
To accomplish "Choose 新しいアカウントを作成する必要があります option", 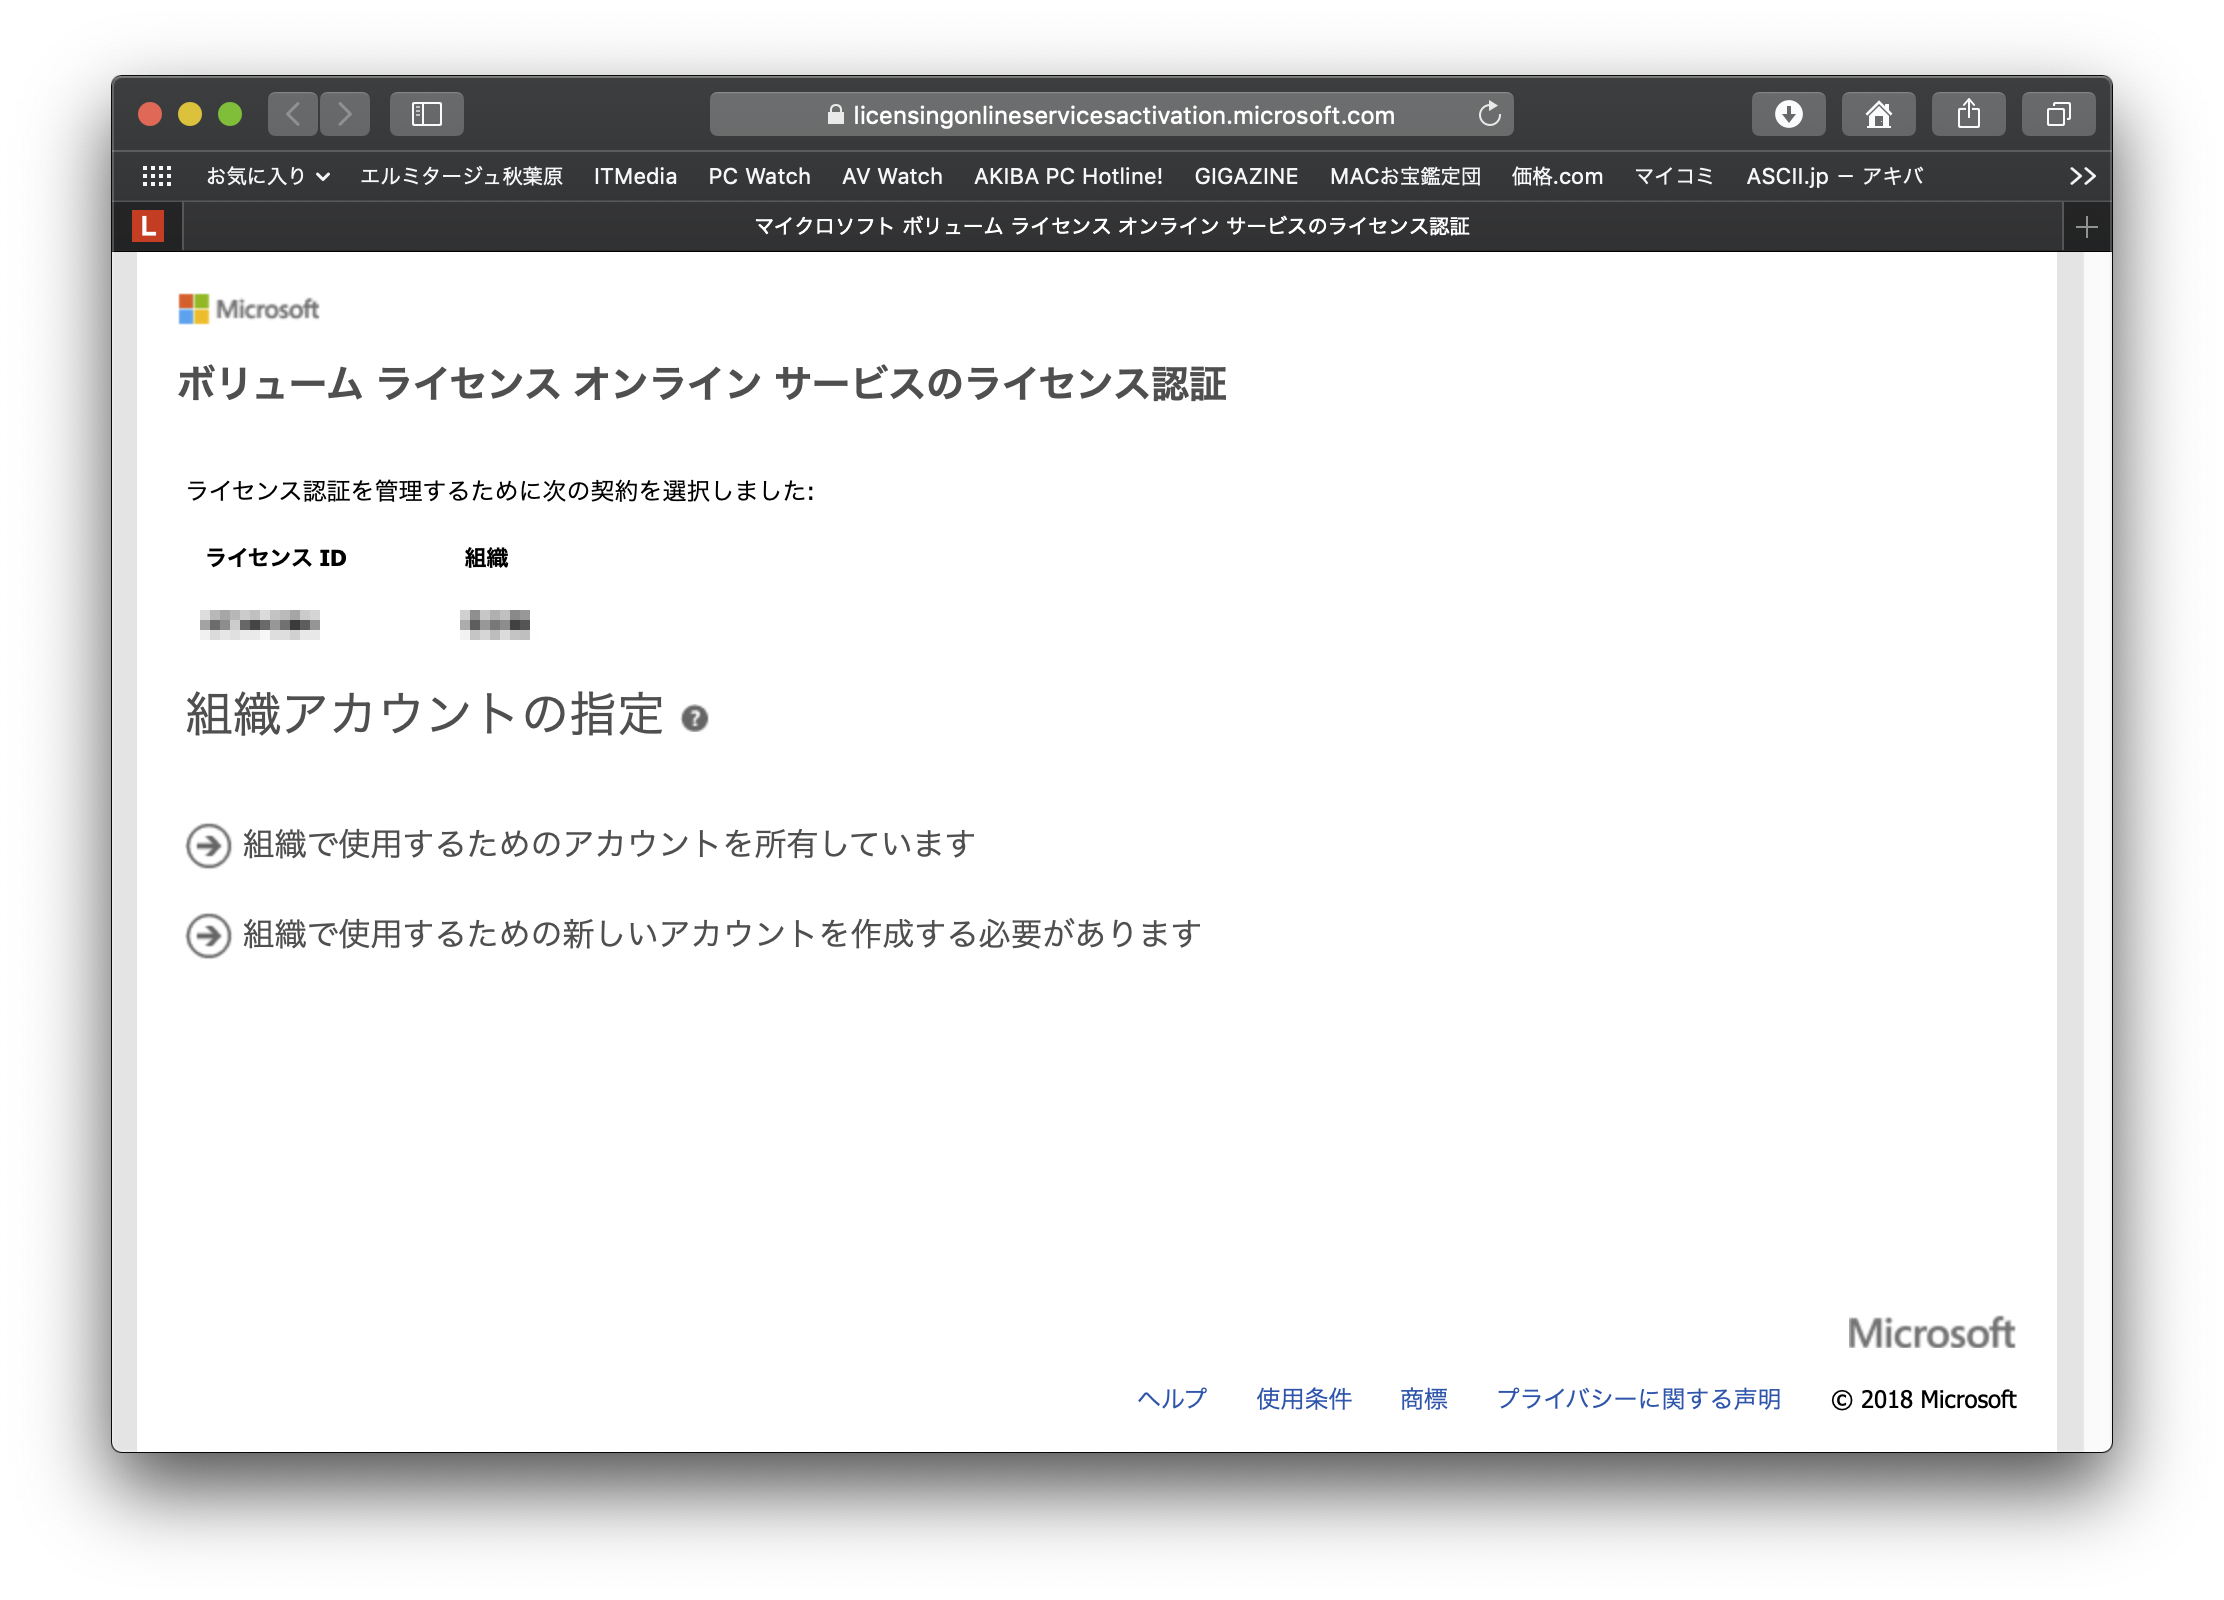I will (x=721, y=934).
